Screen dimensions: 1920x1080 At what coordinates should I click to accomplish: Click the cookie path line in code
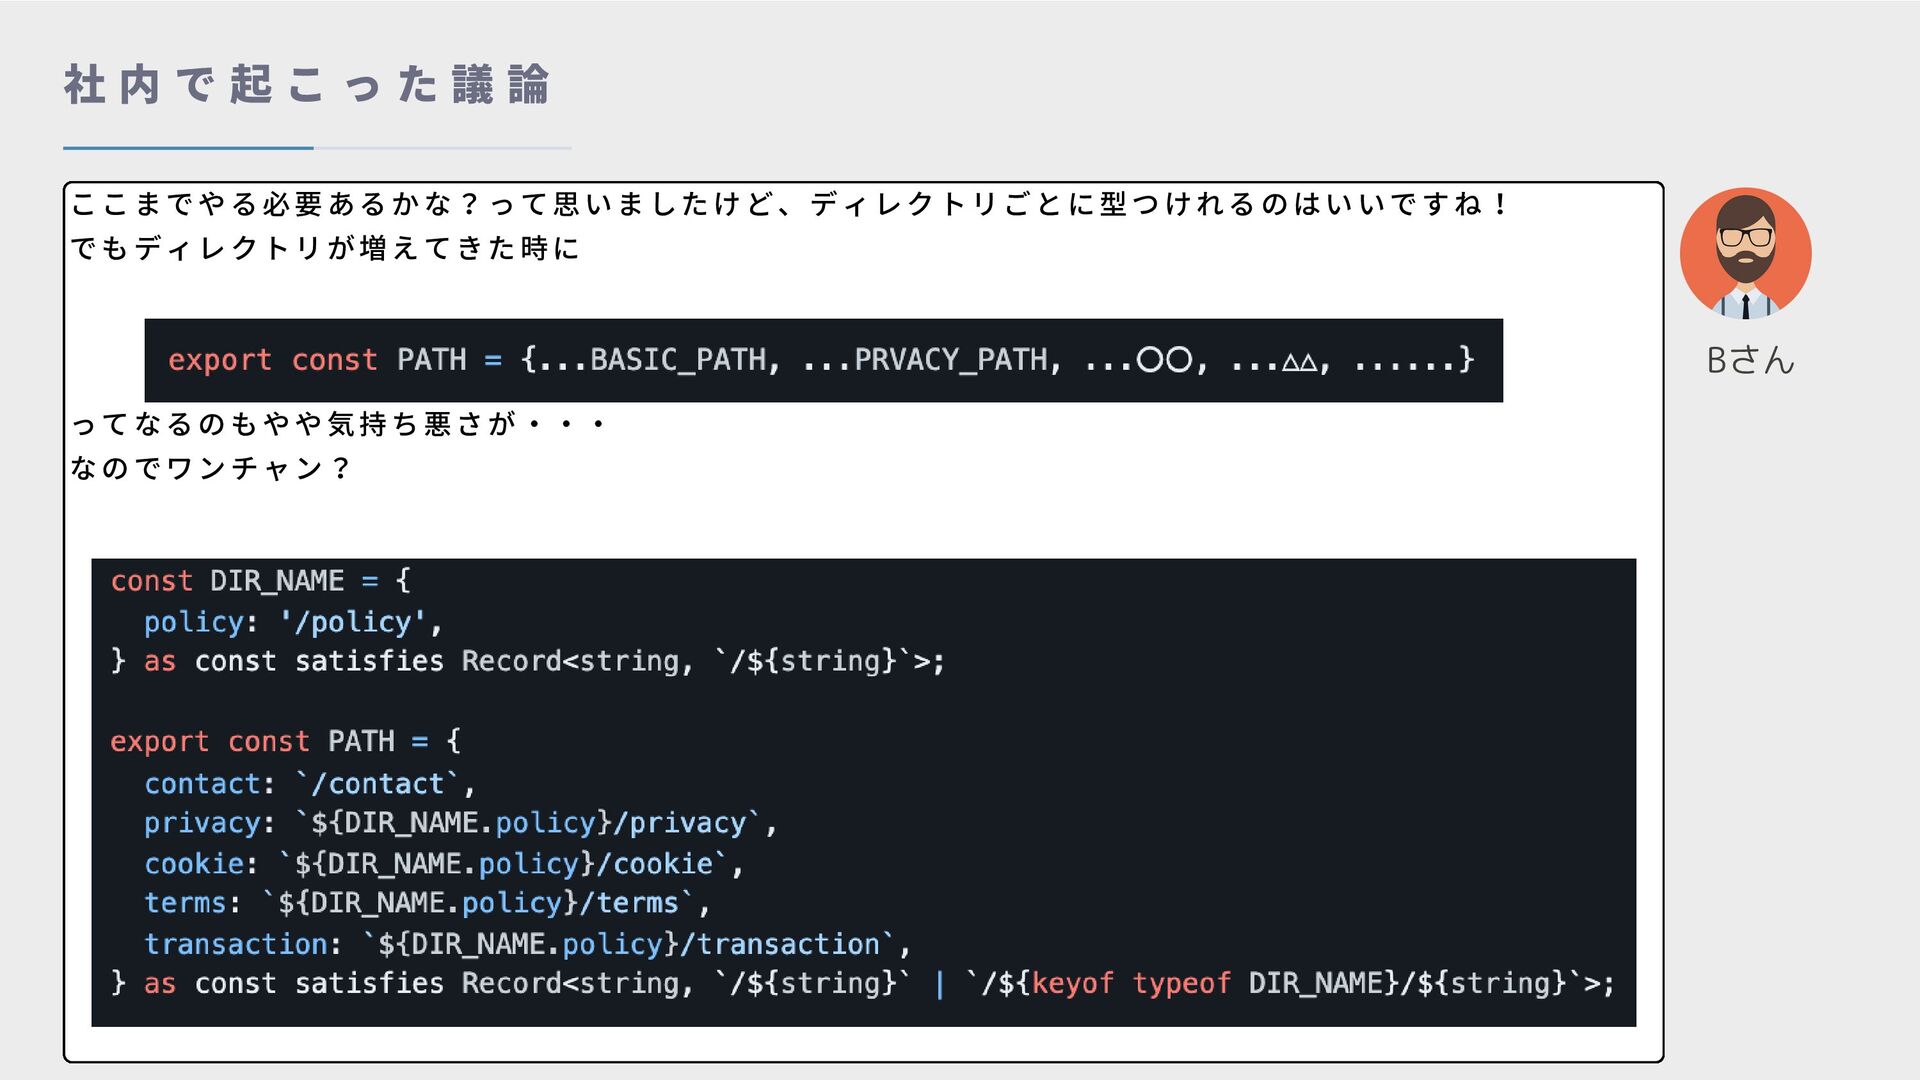coord(444,864)
